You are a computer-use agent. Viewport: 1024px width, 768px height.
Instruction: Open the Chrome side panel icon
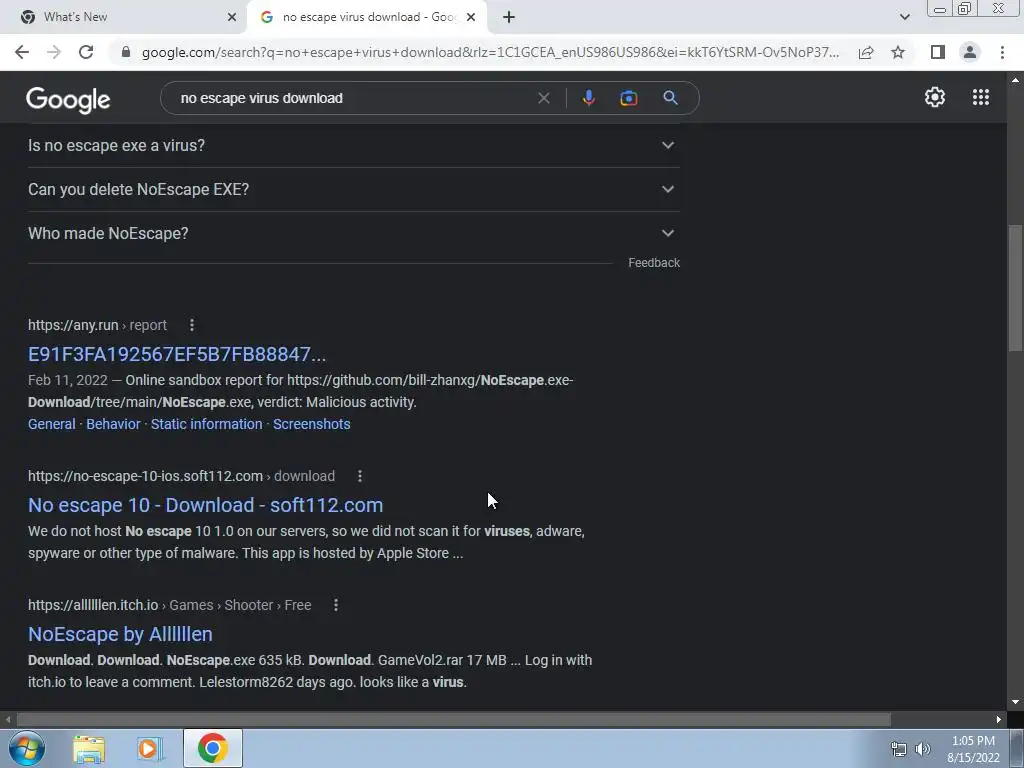[x=938, y=52]
